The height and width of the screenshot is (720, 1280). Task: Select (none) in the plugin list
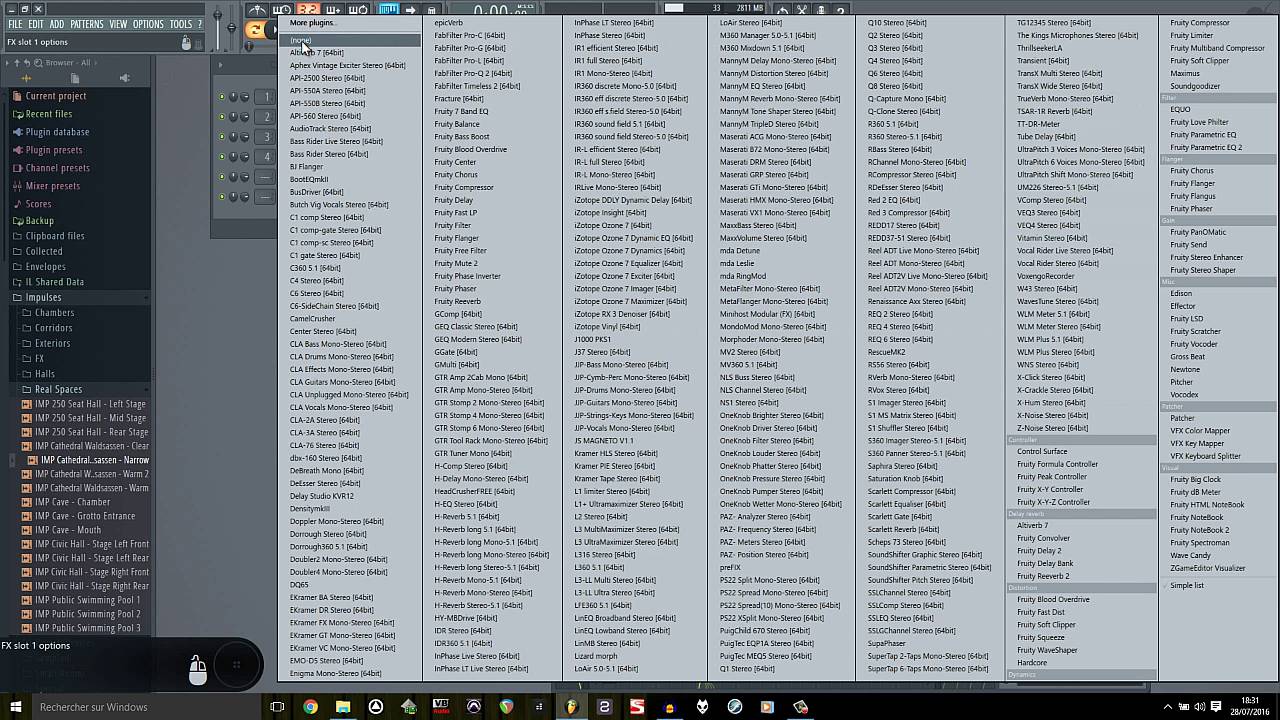click(x=349, y=40)
